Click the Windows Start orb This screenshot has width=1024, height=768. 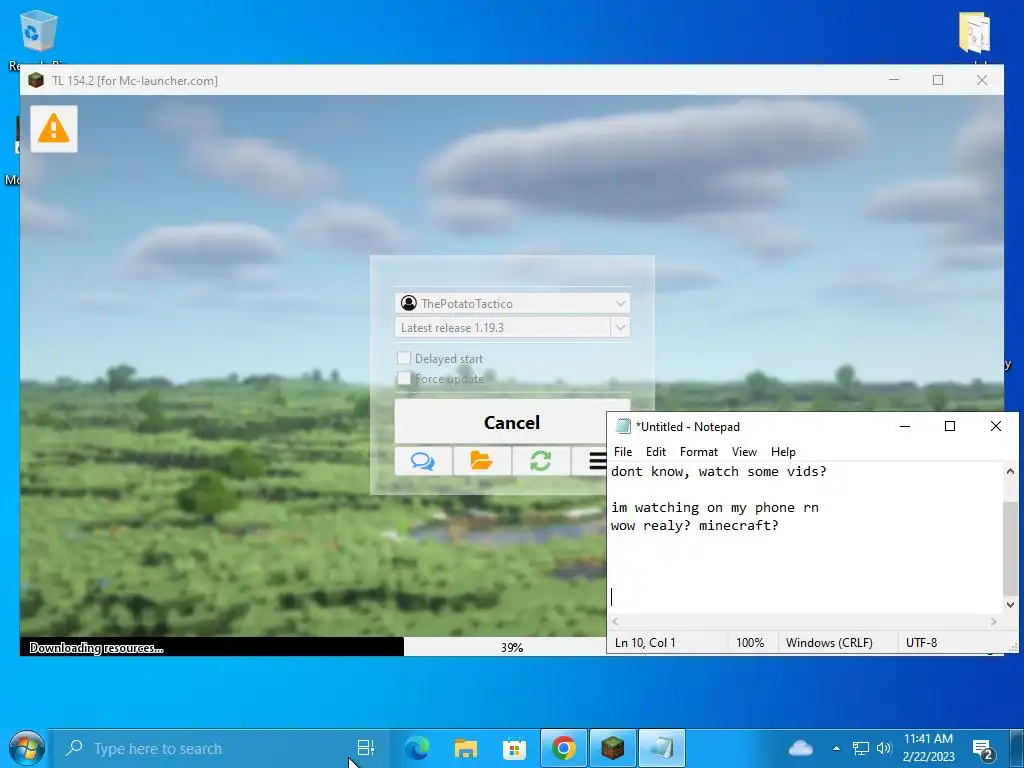pos(26,748)
